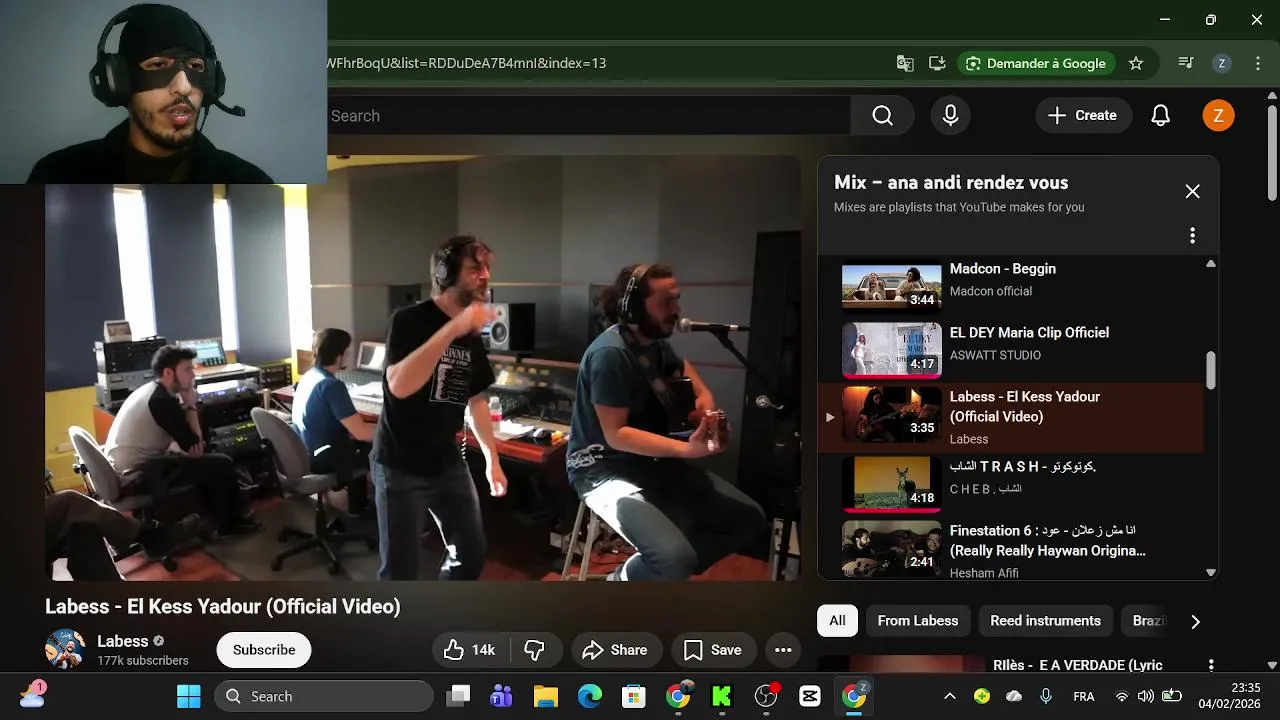Viewport: 1280px width, 720px height.
Task: Click the Create button
Action: pyautogui.click(x=1083, y=116)
